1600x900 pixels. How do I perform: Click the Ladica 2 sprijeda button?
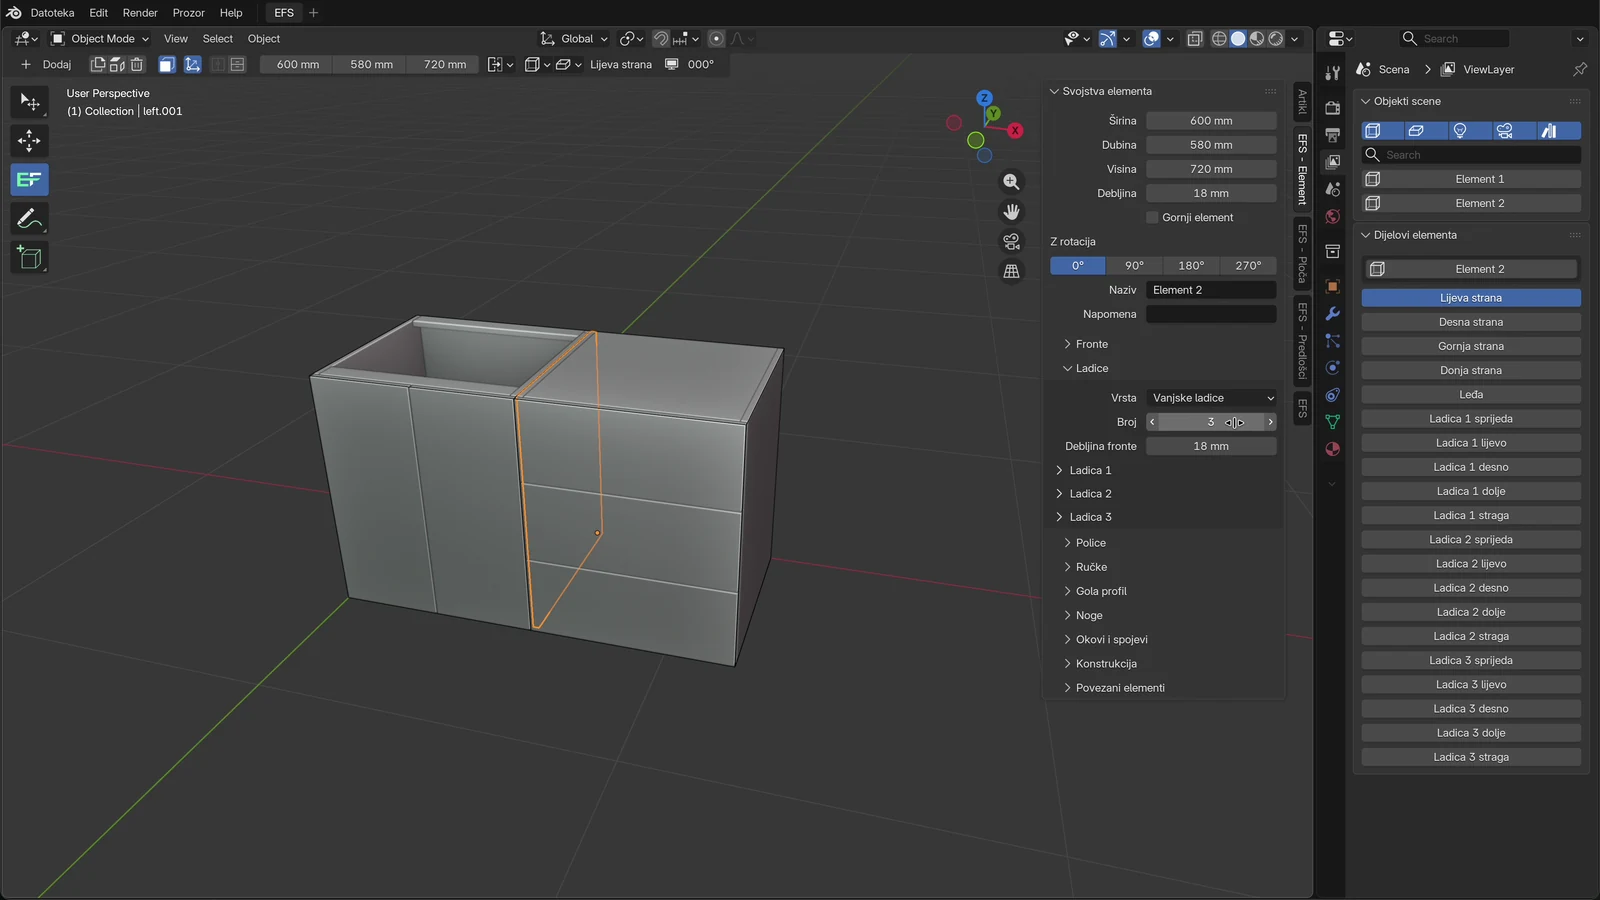(x=1471, y=540)
